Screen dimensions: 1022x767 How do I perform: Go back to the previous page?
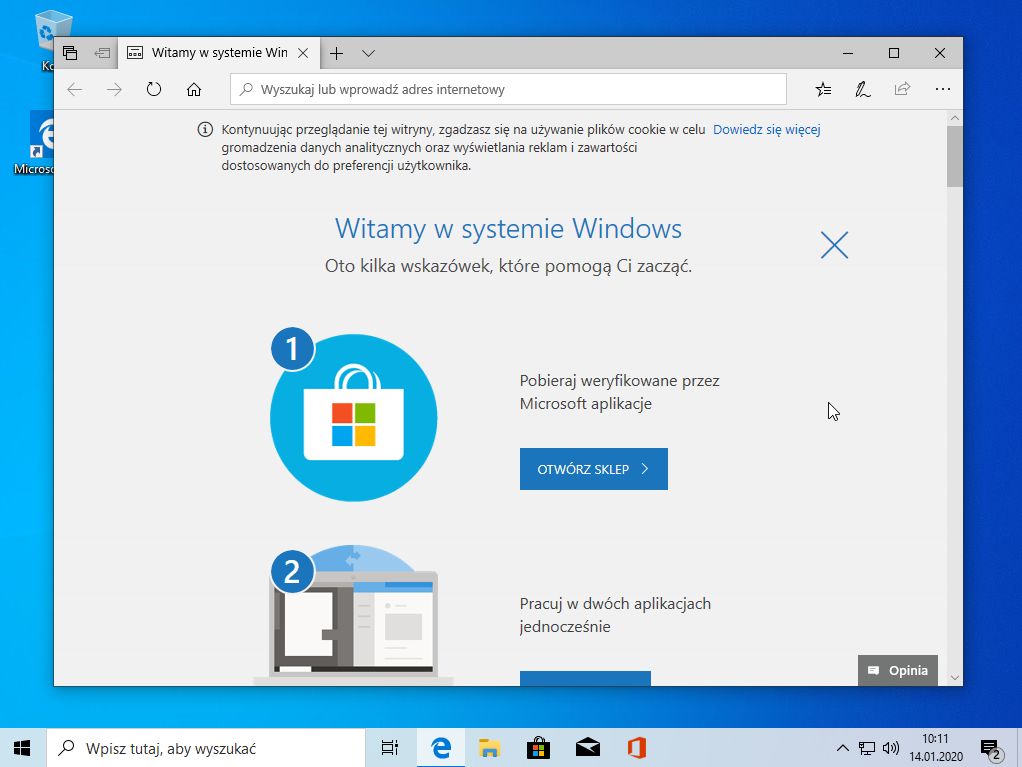[75, 89]
